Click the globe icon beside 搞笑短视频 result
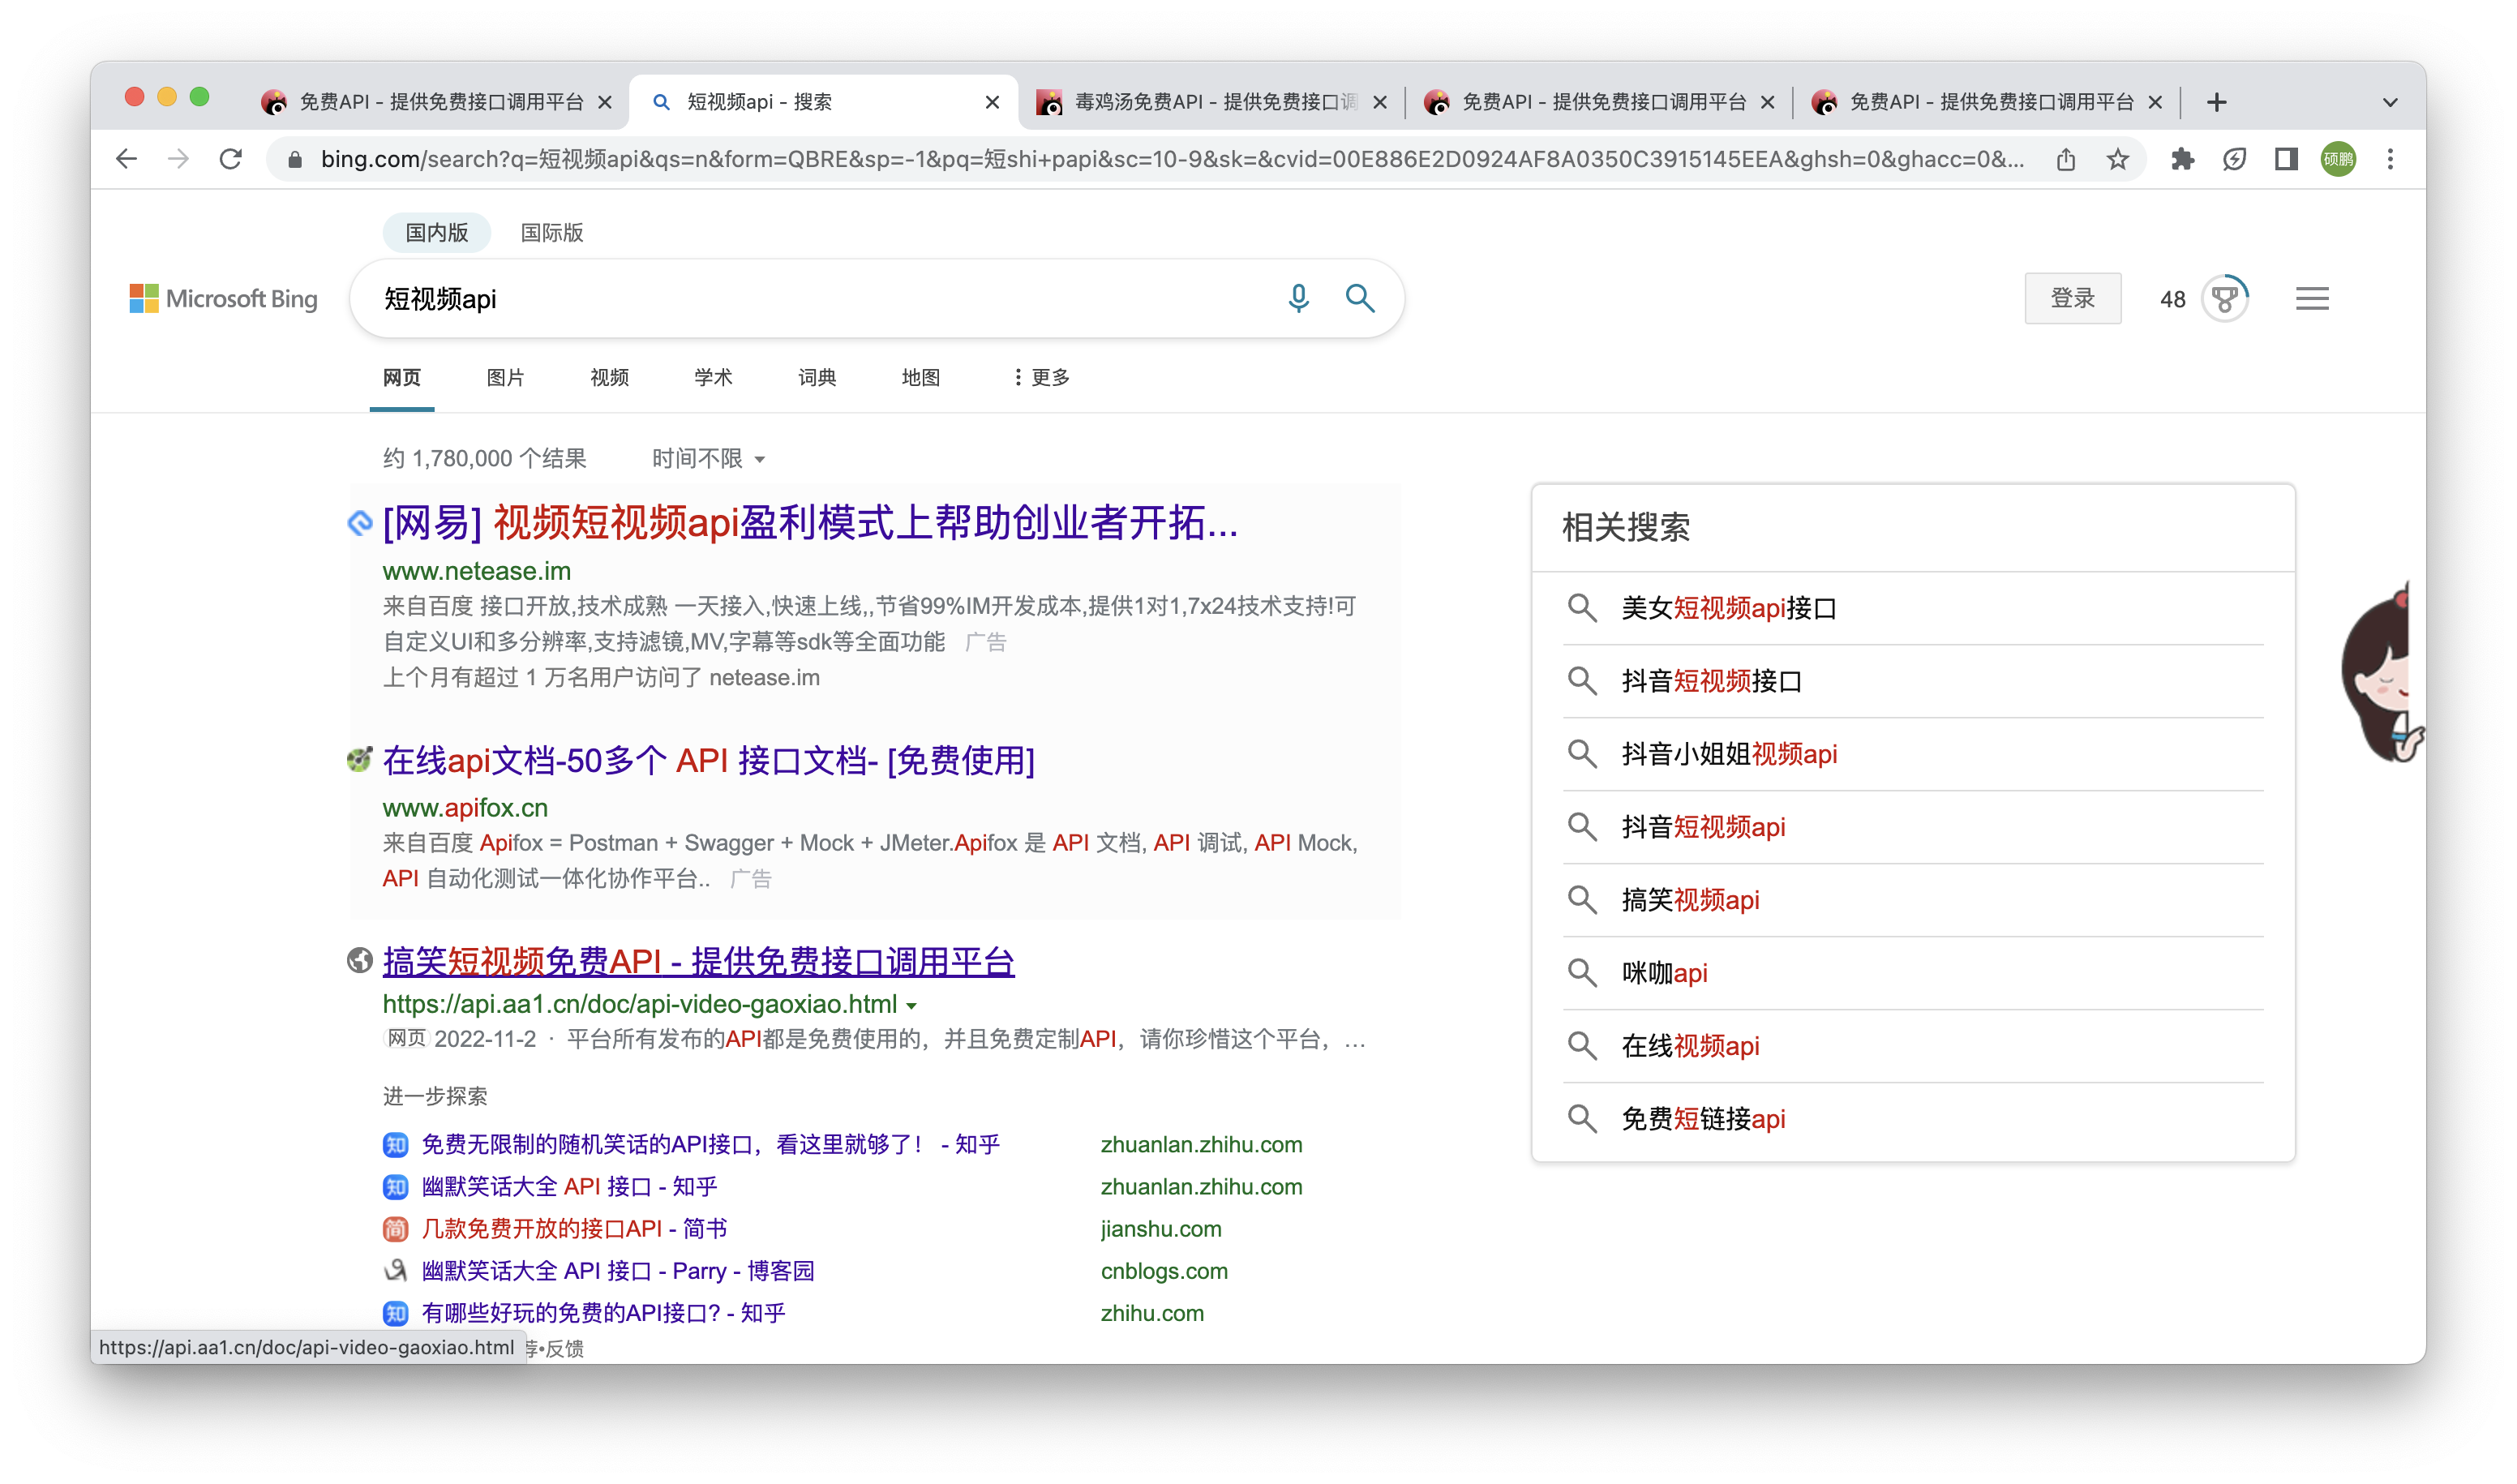This screenshot has height=1484, width=2517. [x=360, y=961]
